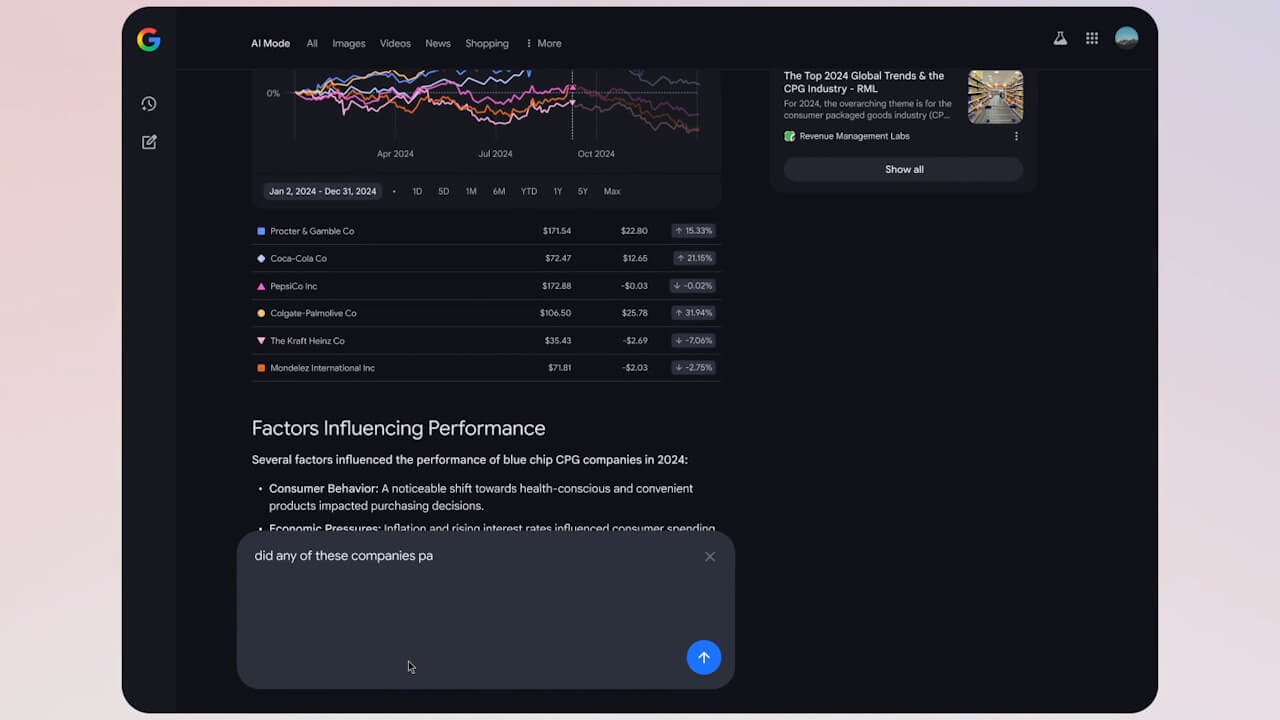
Task: Click the Revenue Management Labs favicon
Action: pos(790,137)
